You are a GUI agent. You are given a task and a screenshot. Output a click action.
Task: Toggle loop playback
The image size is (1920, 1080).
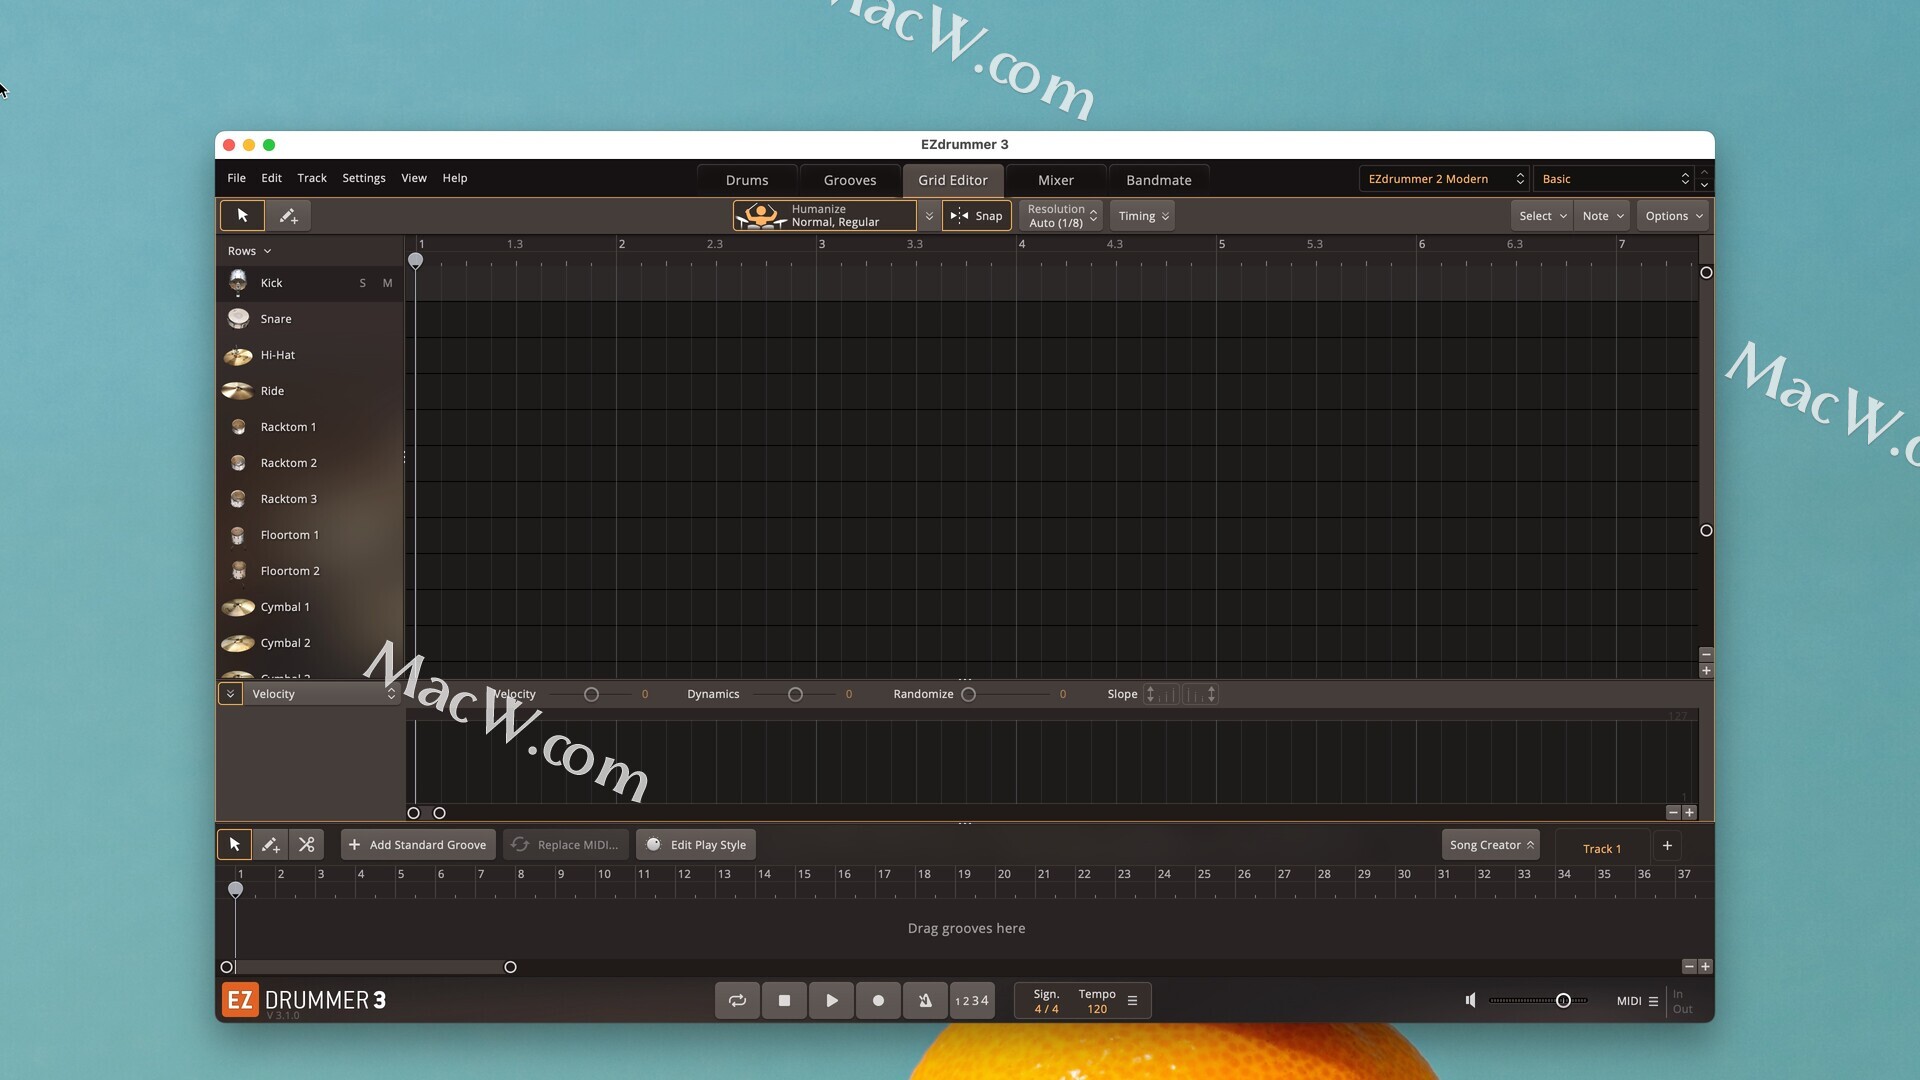pos(737,1000)
